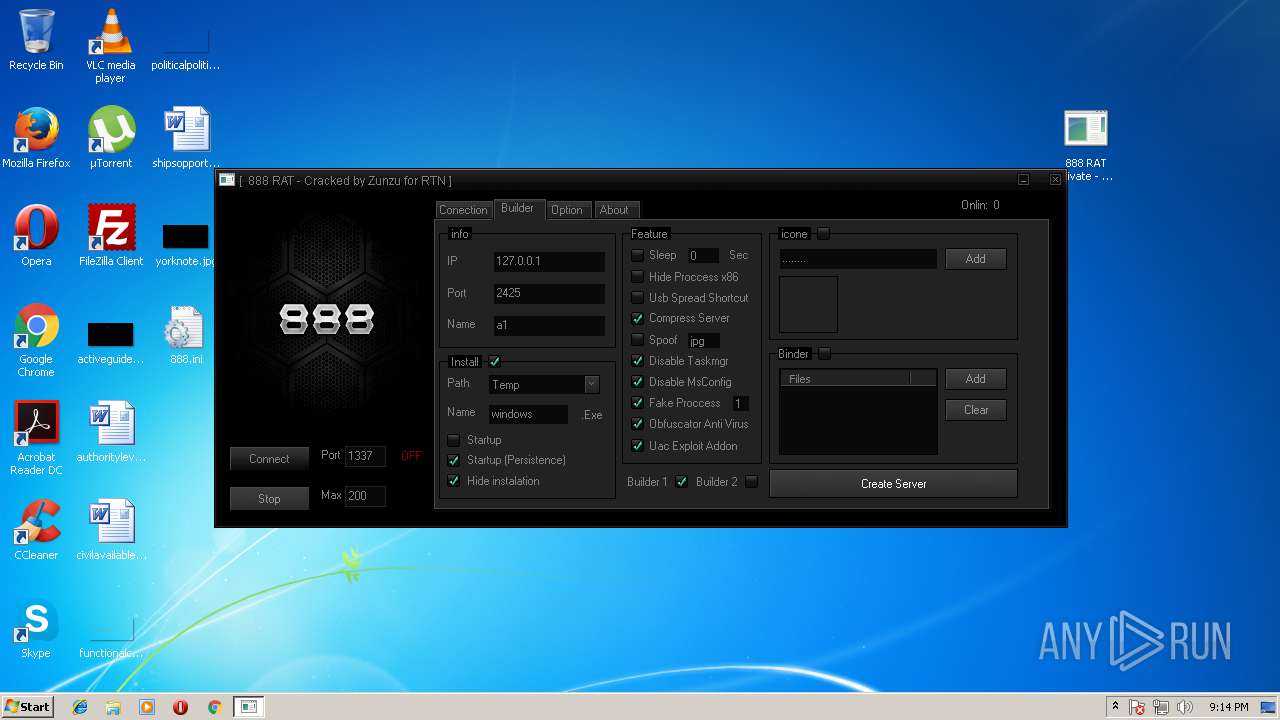
Task: Select the FileZilla Client shortcut
Action: tap(111, 236)
